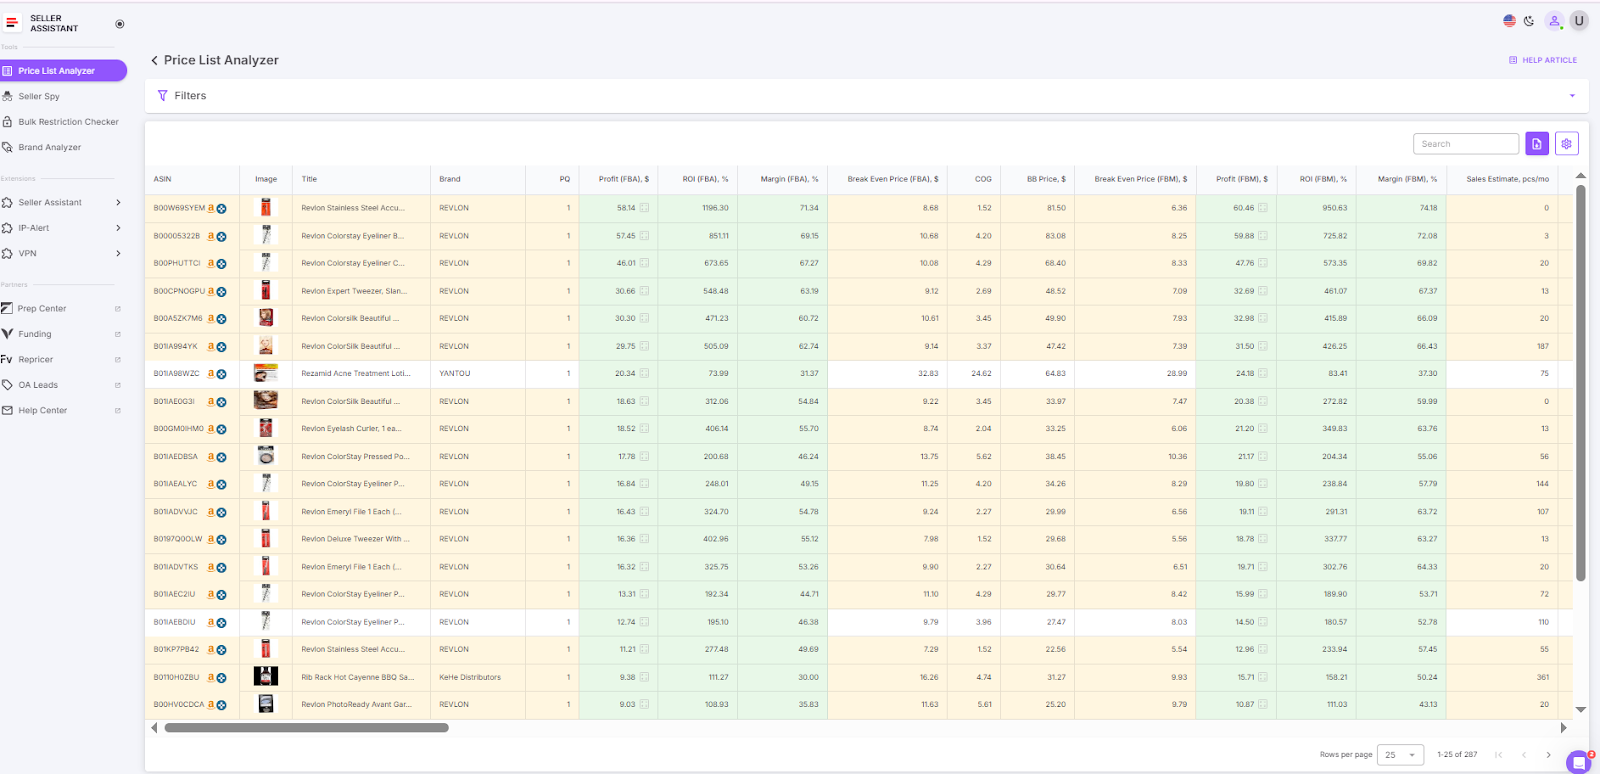Click the vertical table scrollbar
This screenshot has width=1600, height=774.
click(1581, 383)
